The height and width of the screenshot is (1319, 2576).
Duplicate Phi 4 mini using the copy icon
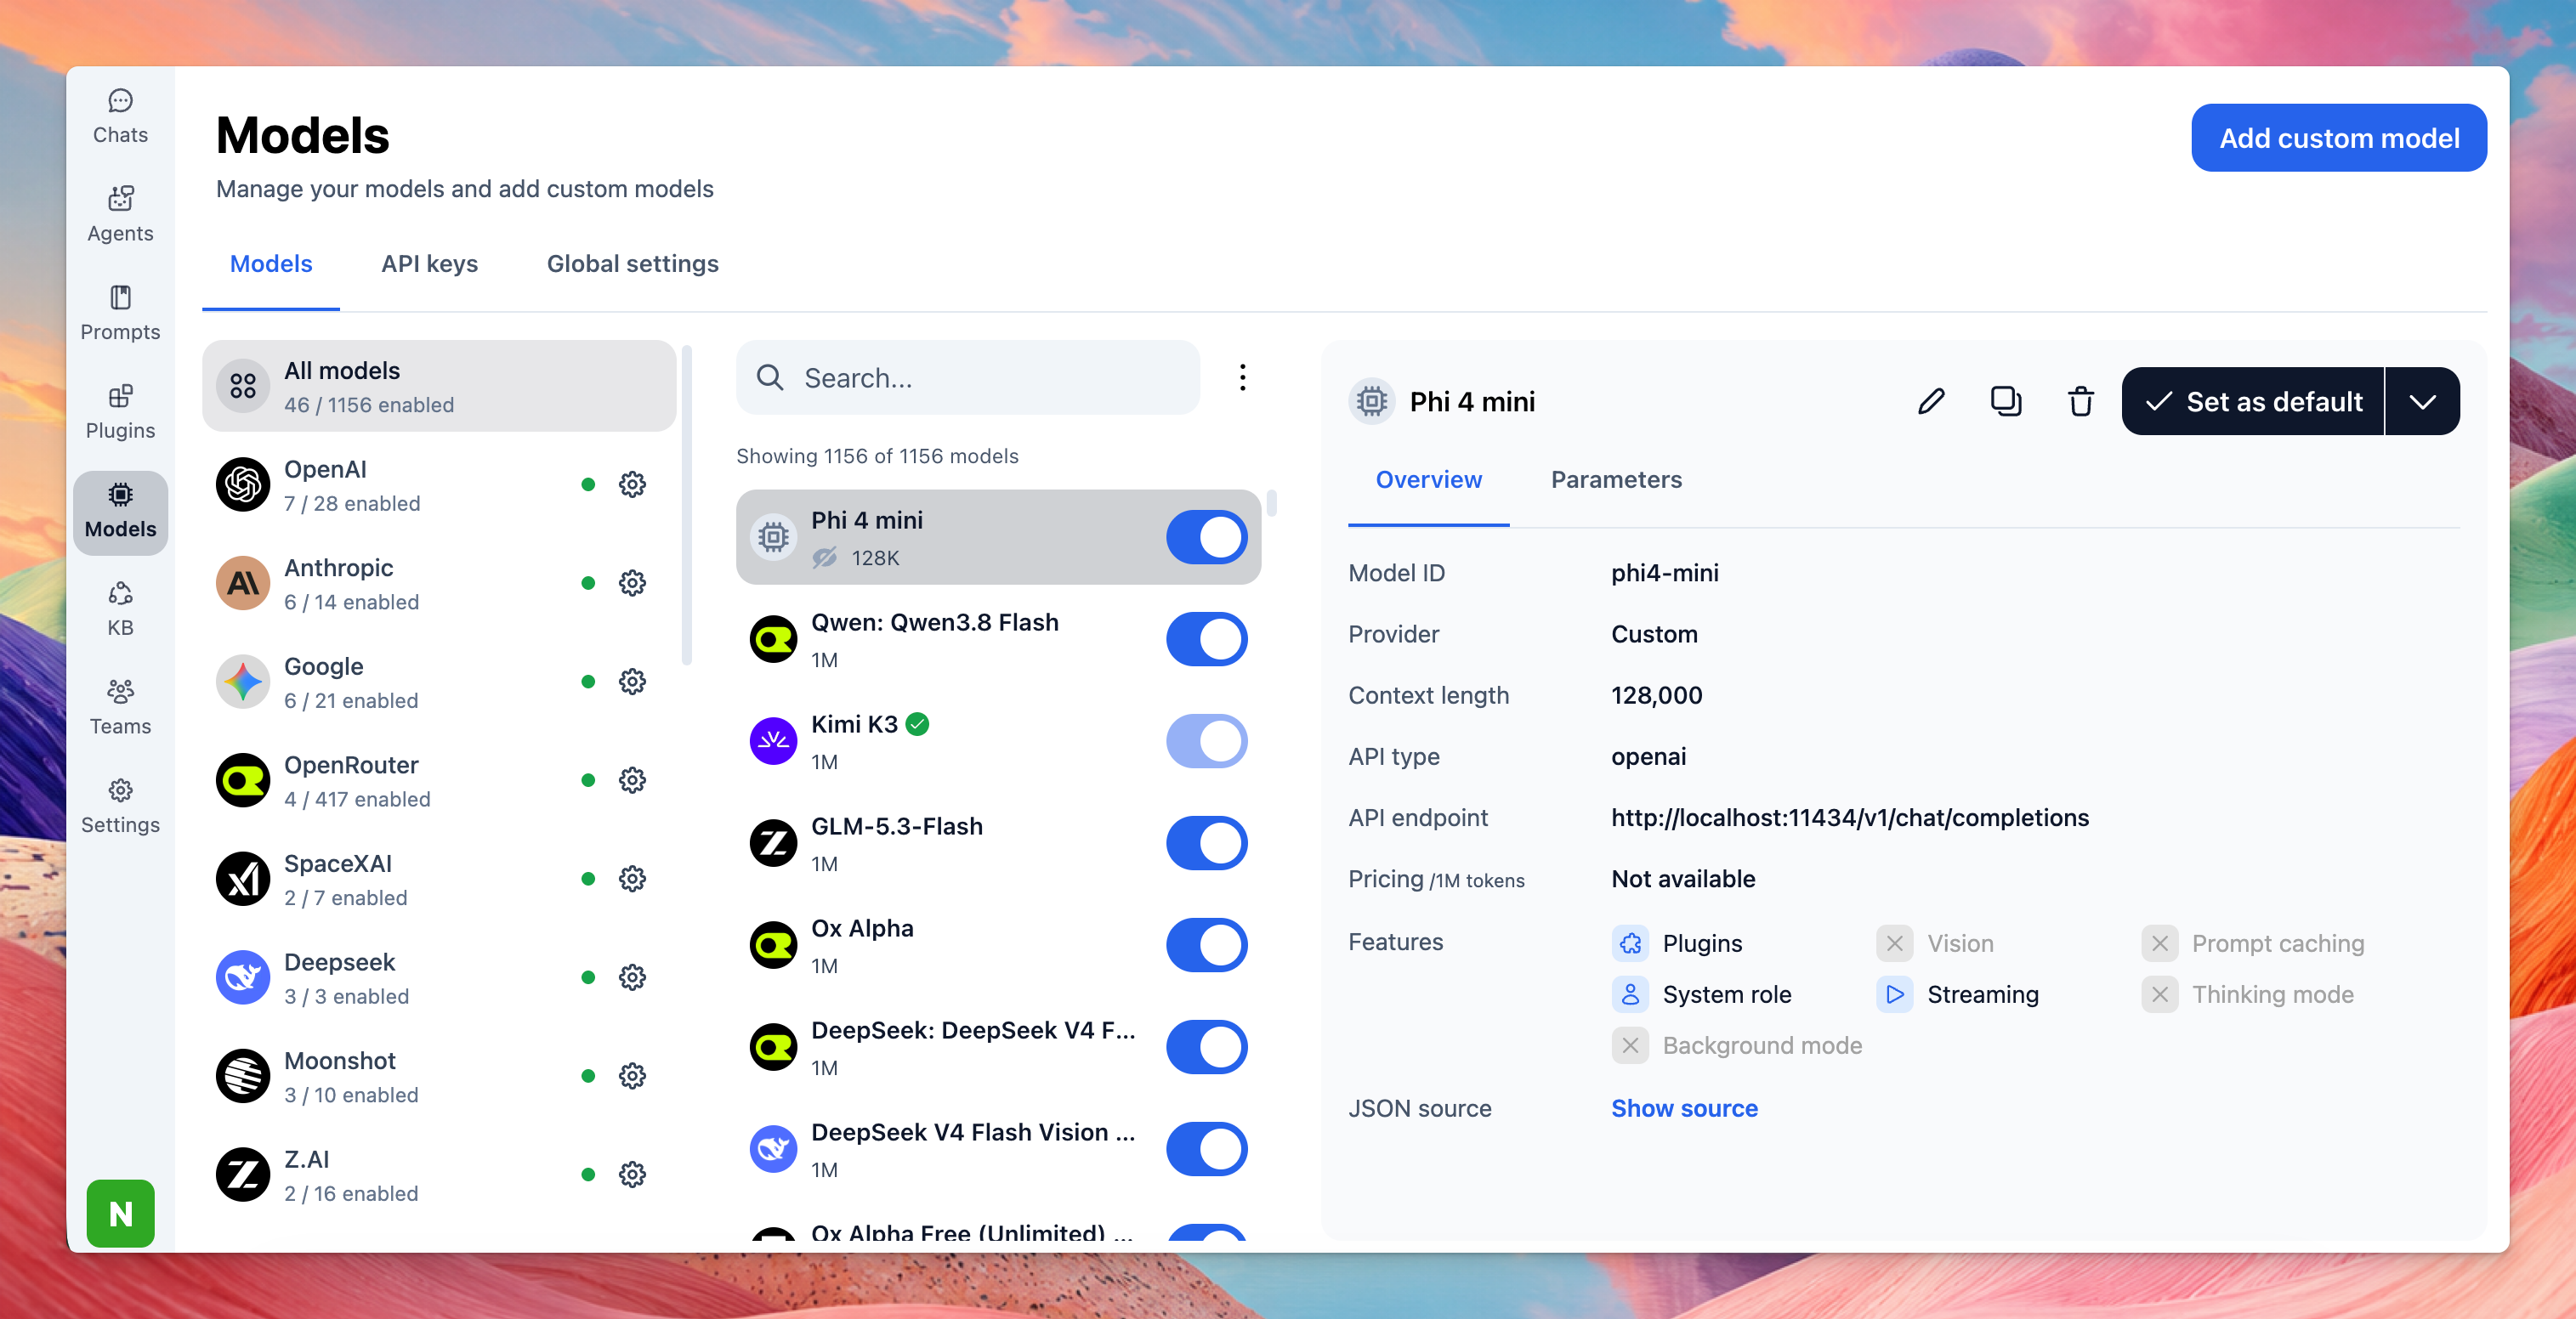[x=2006, y=401]
